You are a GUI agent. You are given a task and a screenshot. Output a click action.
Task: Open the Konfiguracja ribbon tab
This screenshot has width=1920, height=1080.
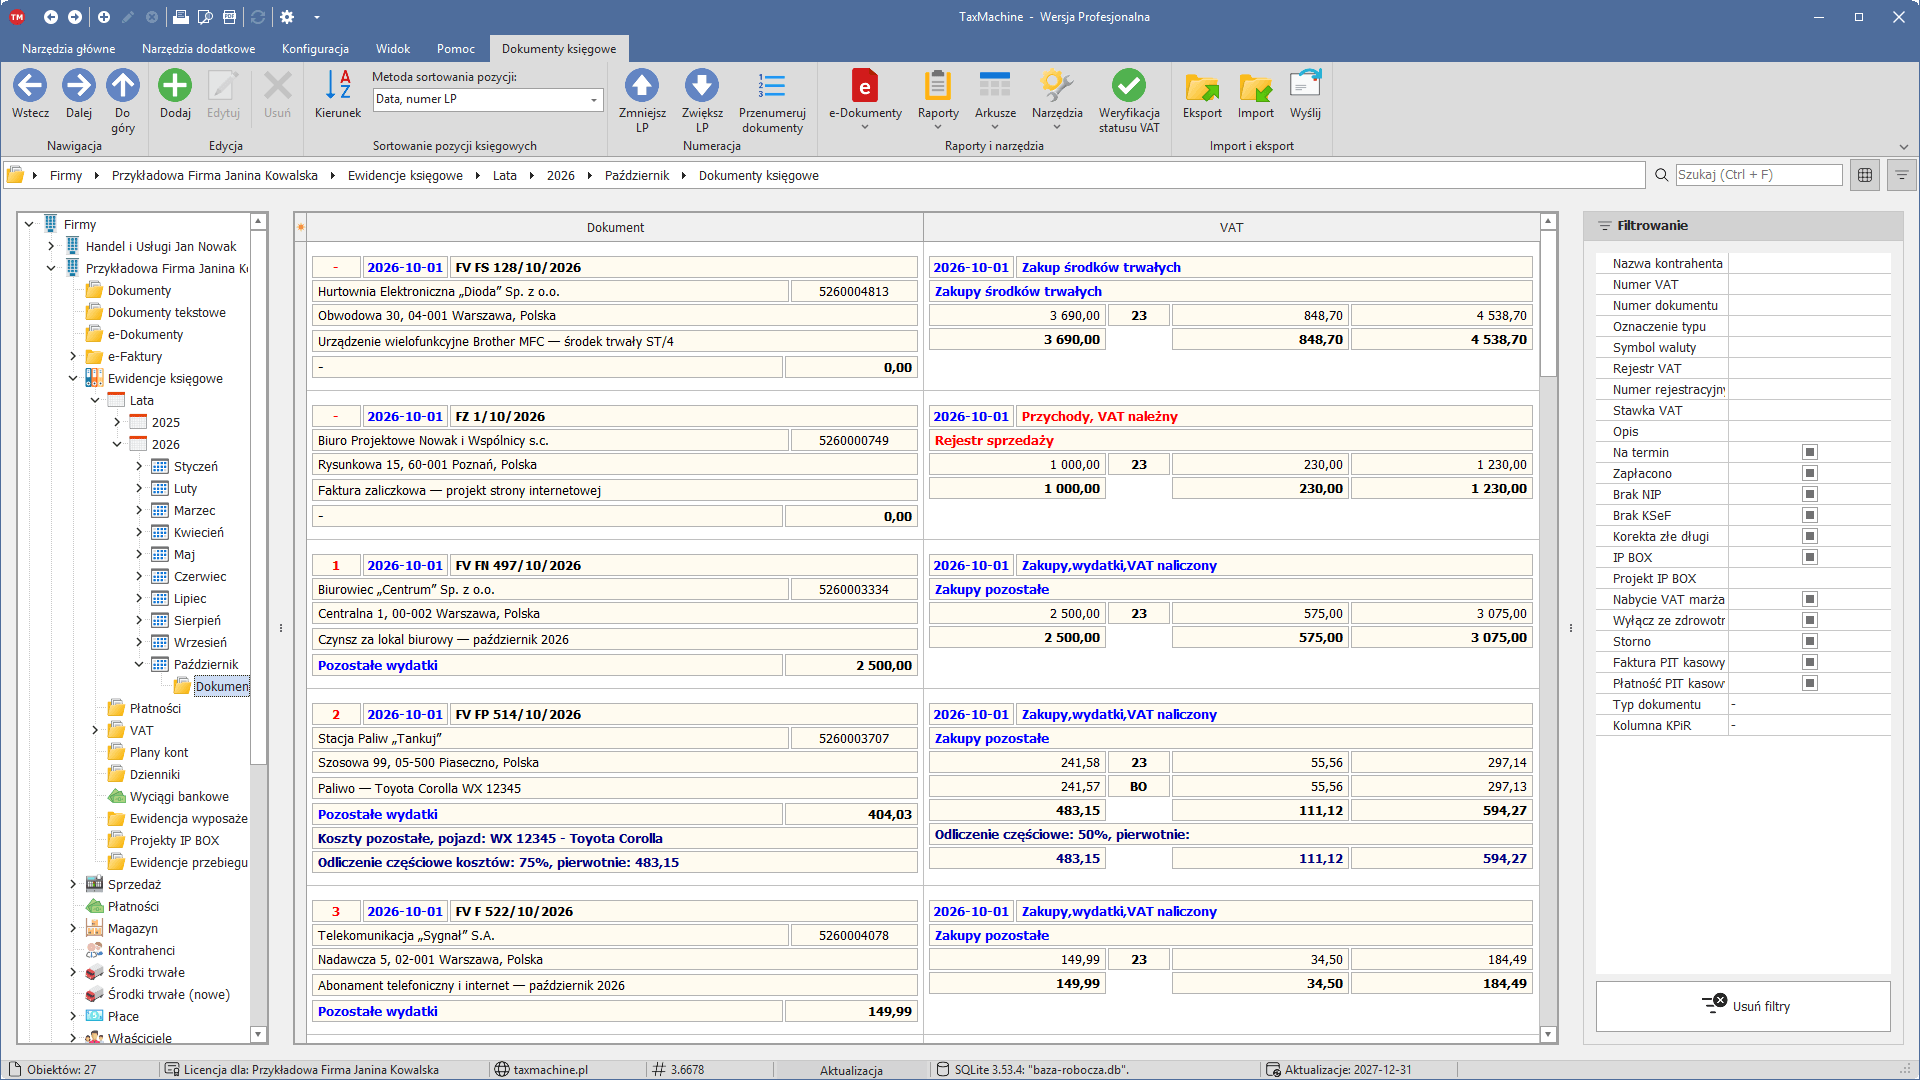click(315, 48)
